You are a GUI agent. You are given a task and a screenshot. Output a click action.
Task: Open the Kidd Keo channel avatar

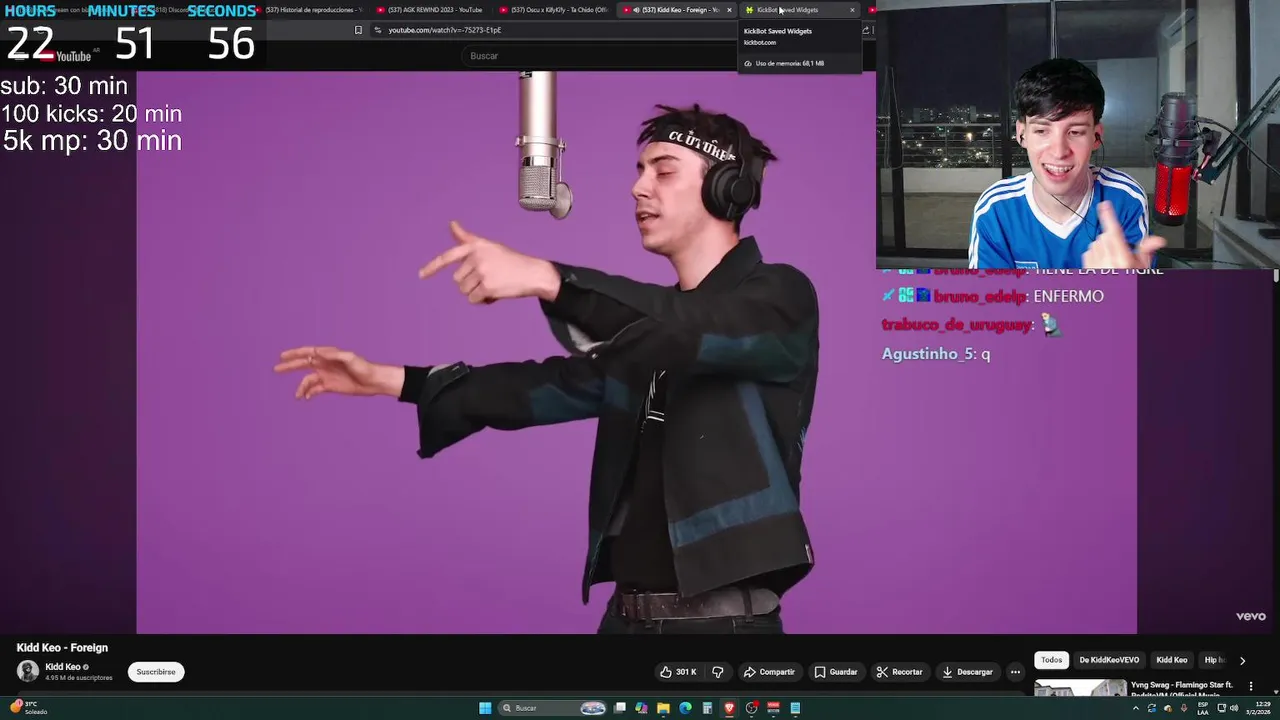(28, 671)
